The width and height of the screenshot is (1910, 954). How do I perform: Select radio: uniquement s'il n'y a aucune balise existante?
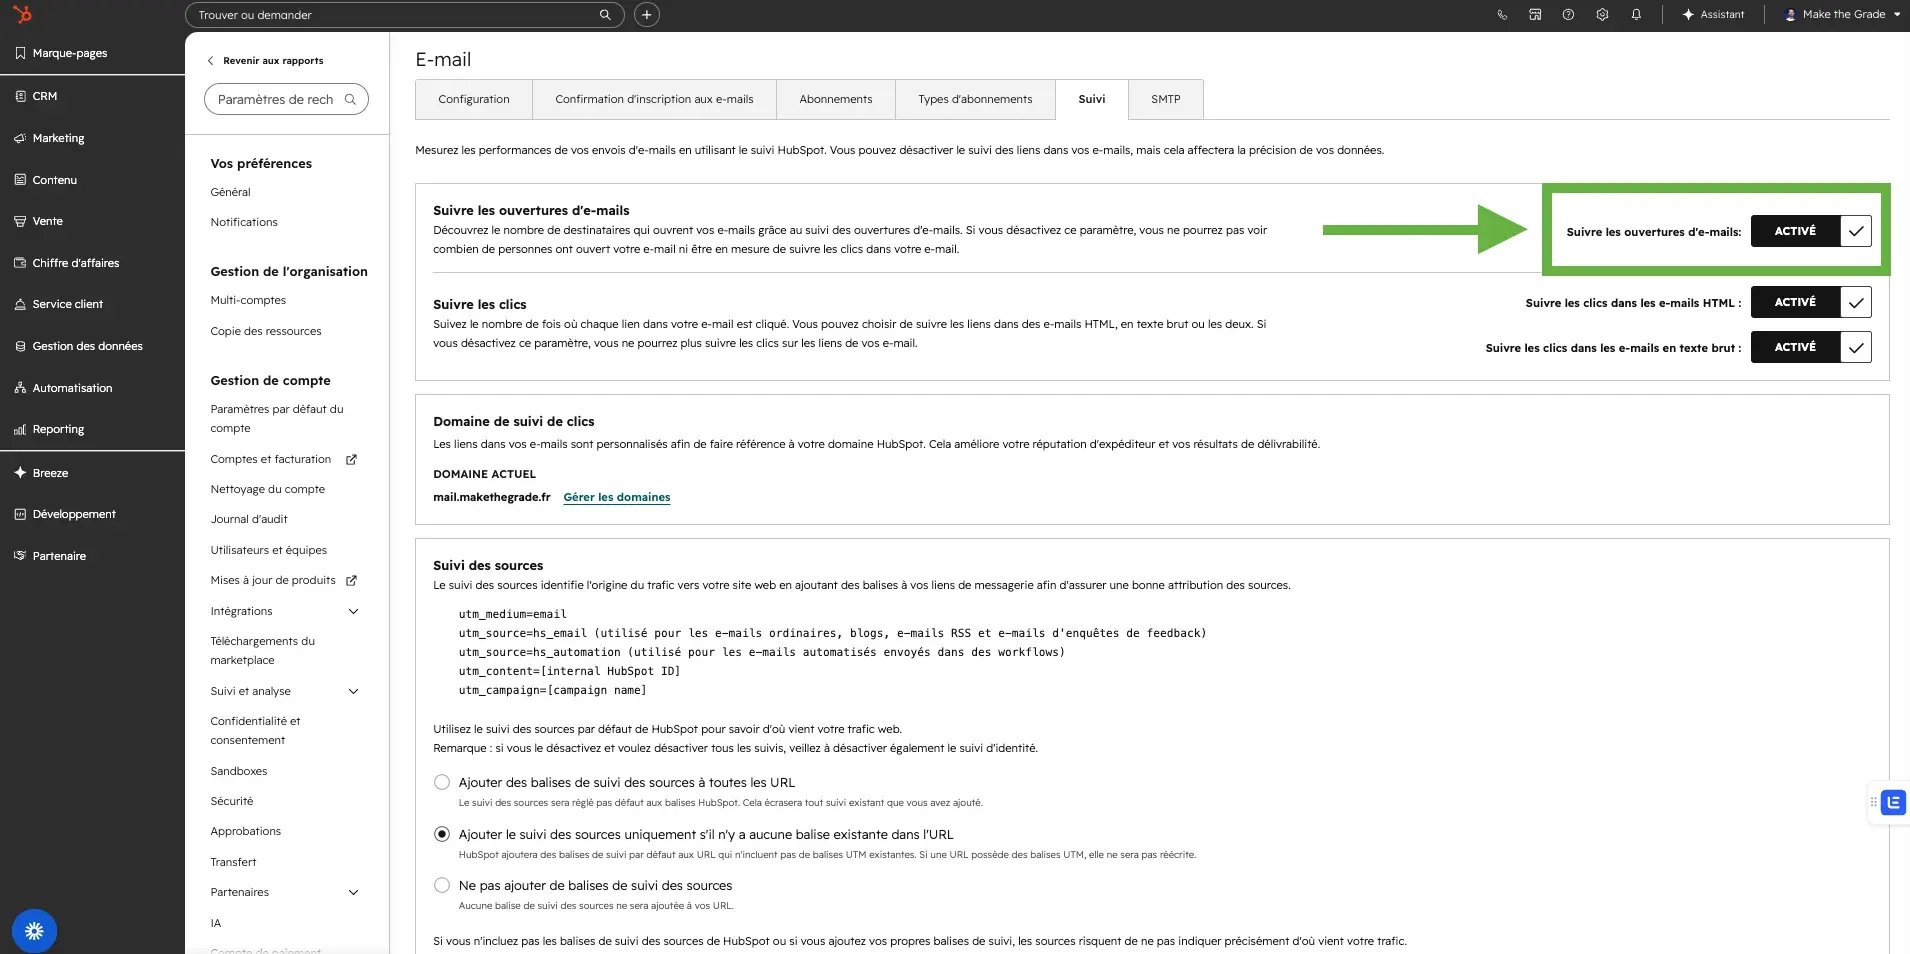point(442,834)
